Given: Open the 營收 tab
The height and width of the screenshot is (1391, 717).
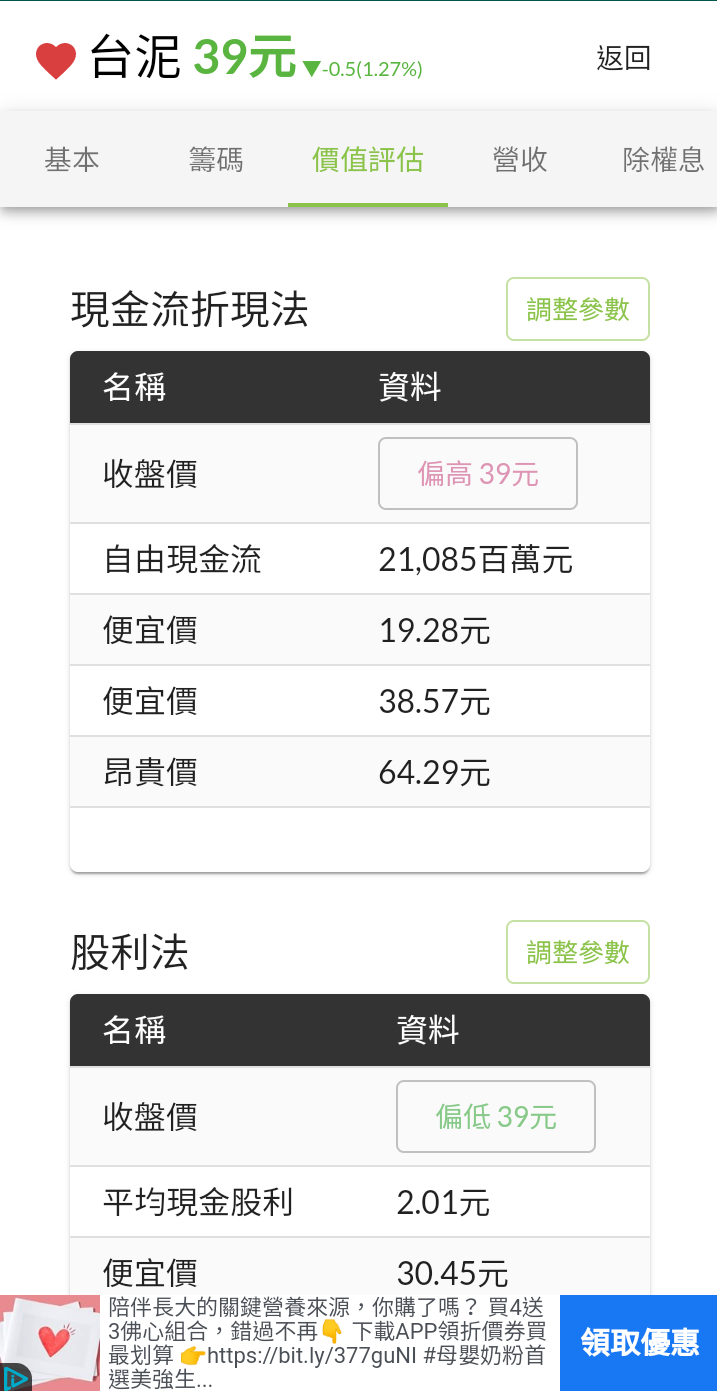Looking at the screenshot, I should [x=520, y=160].
